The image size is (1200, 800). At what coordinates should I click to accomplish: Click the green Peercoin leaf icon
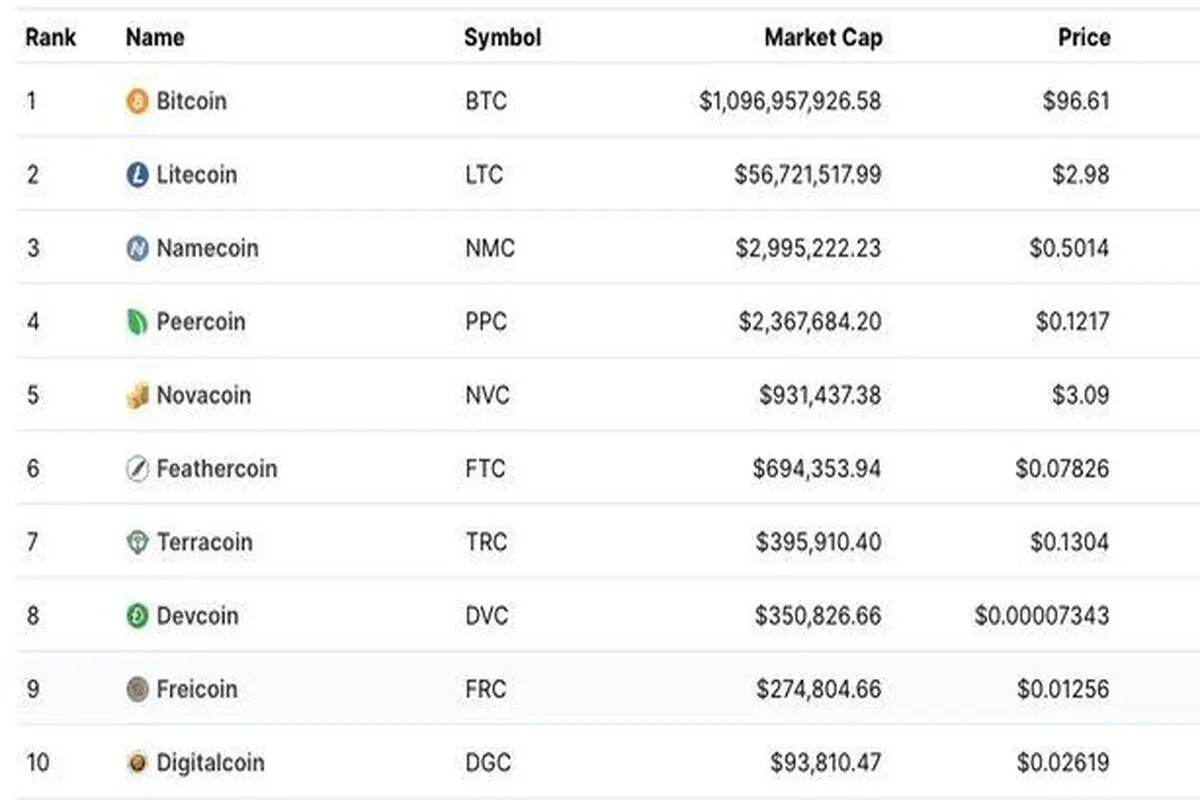coord(137,322)
